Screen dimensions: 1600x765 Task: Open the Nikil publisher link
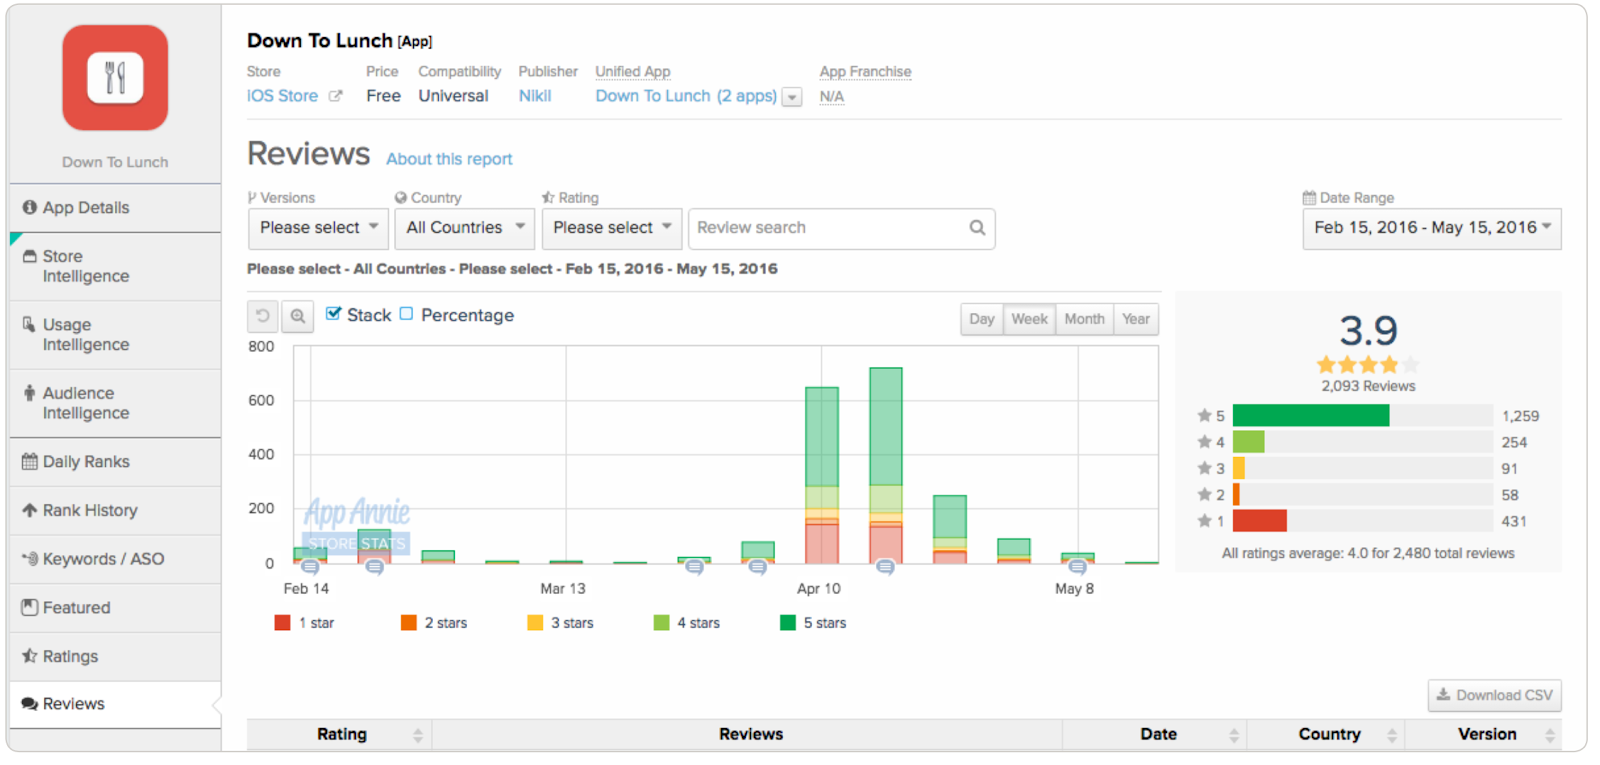(535, 96)
